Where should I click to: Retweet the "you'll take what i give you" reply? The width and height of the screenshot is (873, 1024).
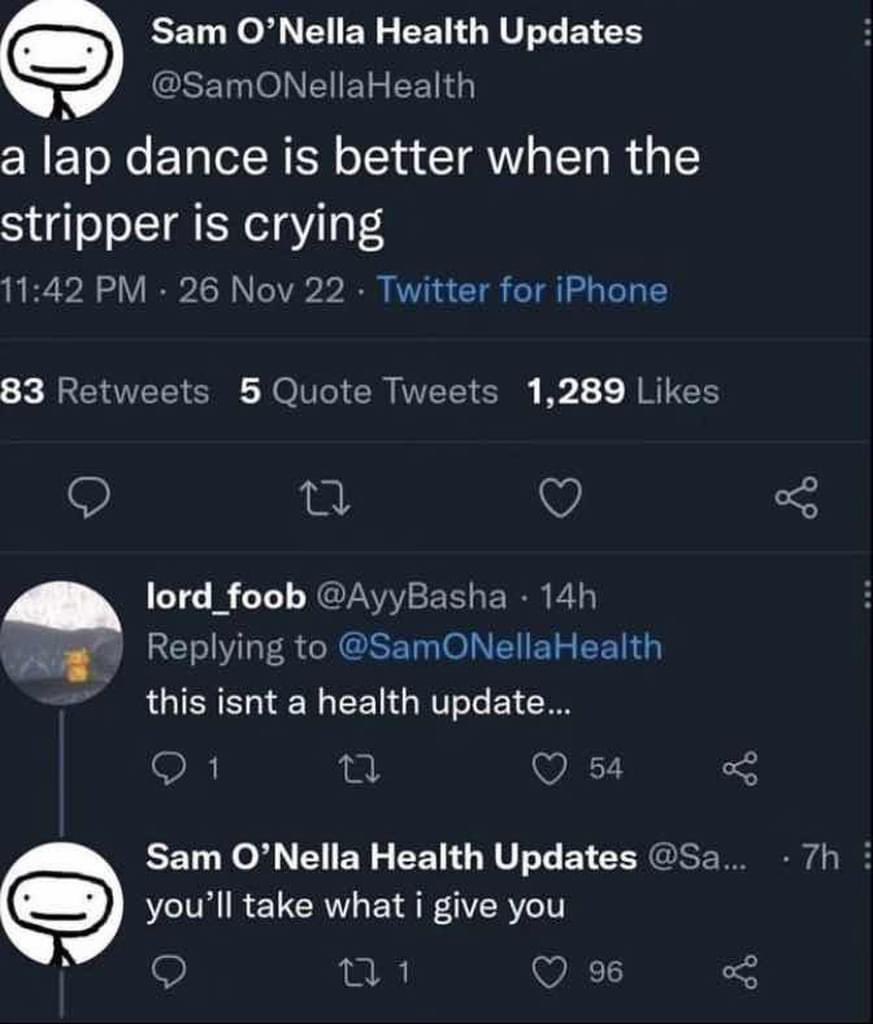coord(361,972)
